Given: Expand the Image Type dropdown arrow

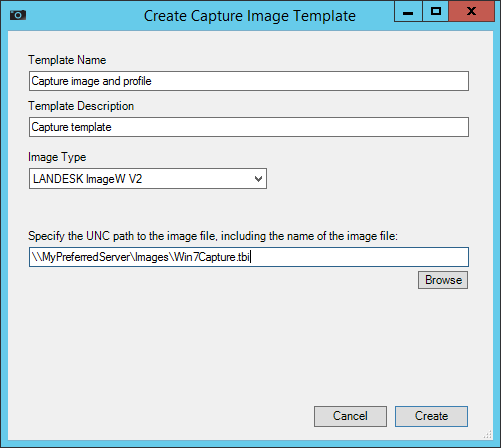Looking at the screenshot, I should [x=258, y=179].
